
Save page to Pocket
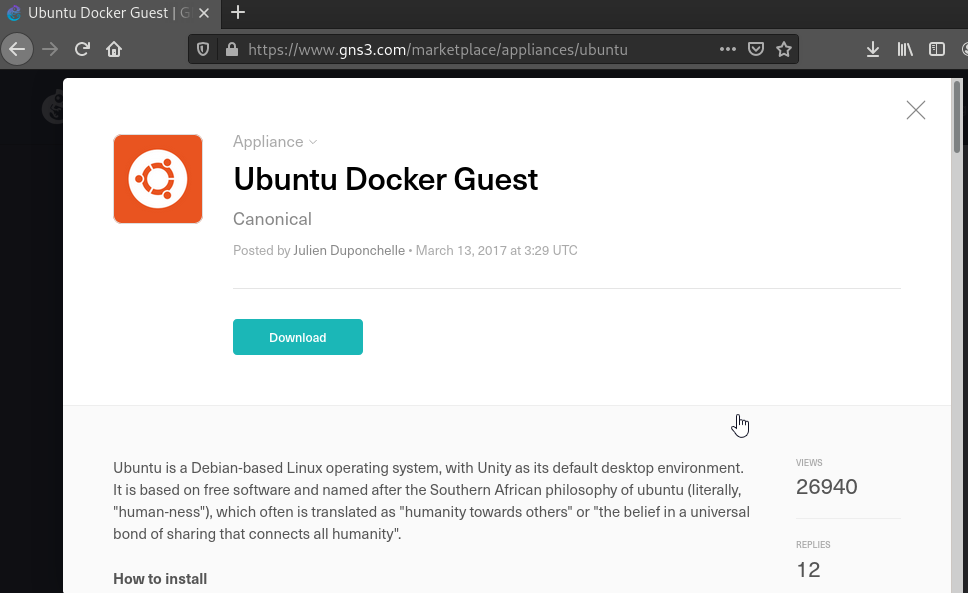[x=756, y=49]
